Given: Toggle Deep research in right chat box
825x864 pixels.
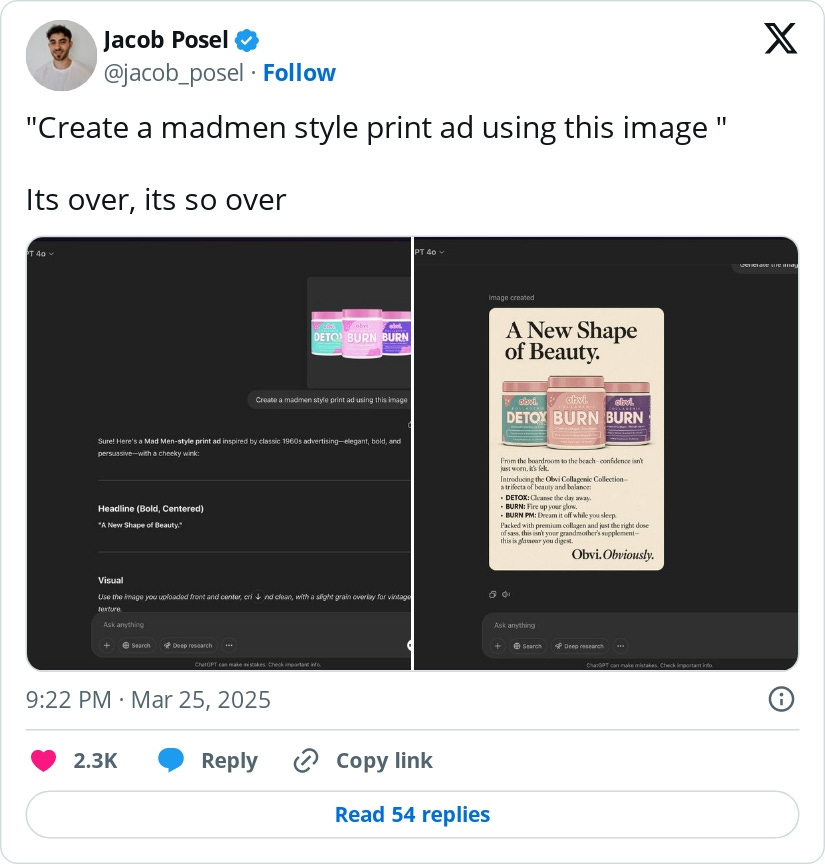Looking at the screenshot, I should pyautogui.click(x=579, y=646).
